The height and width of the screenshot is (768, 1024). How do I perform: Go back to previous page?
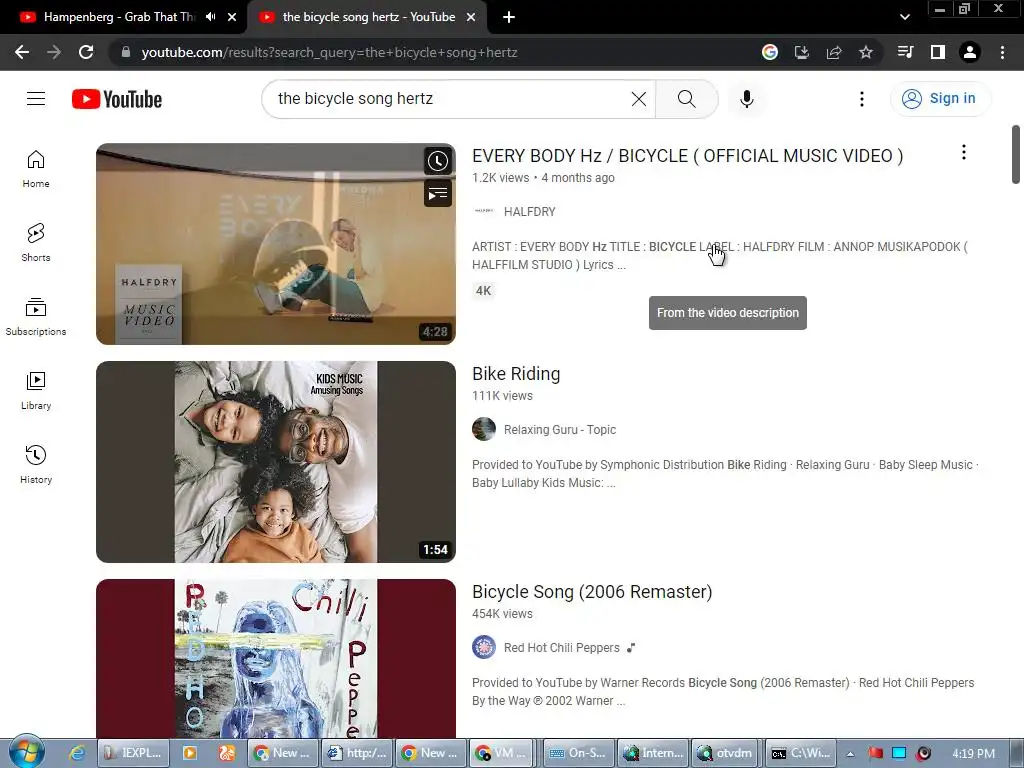point(22,52)
